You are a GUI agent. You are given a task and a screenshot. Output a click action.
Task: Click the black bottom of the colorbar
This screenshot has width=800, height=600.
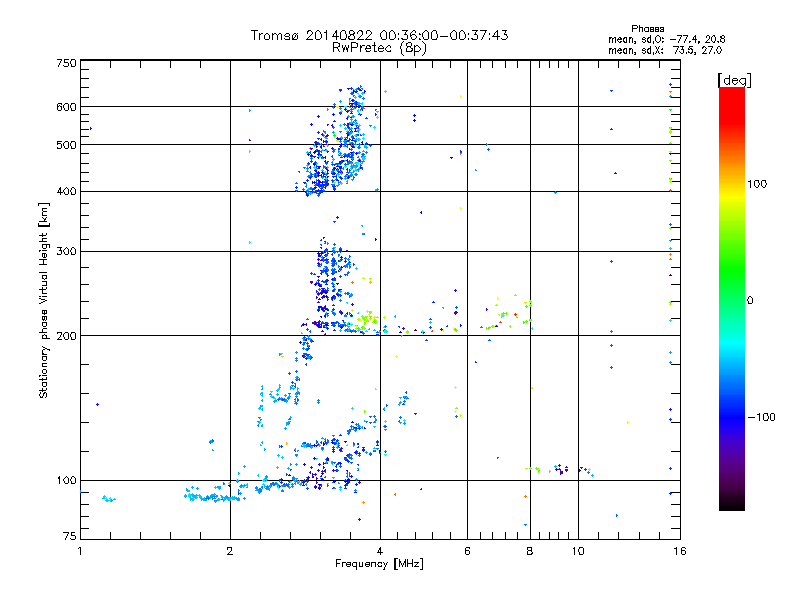tap(732, 505)
